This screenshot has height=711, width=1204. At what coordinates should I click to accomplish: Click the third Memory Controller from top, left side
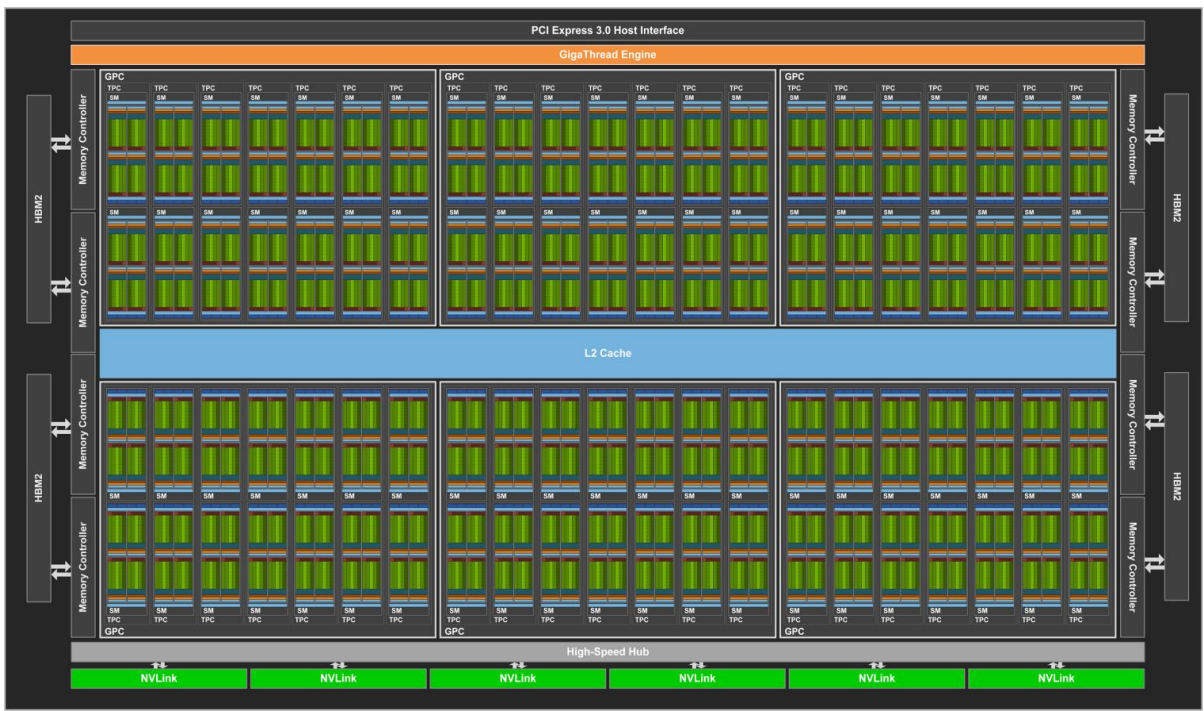(x=83, y=424)
